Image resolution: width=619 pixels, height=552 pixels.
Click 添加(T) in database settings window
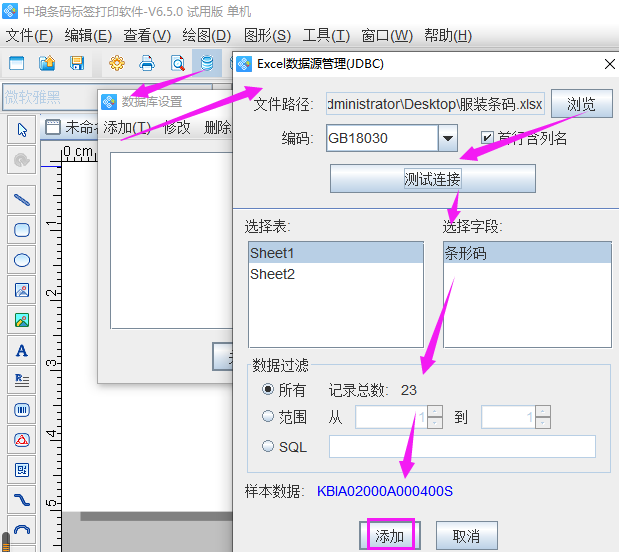pos(127,128)
